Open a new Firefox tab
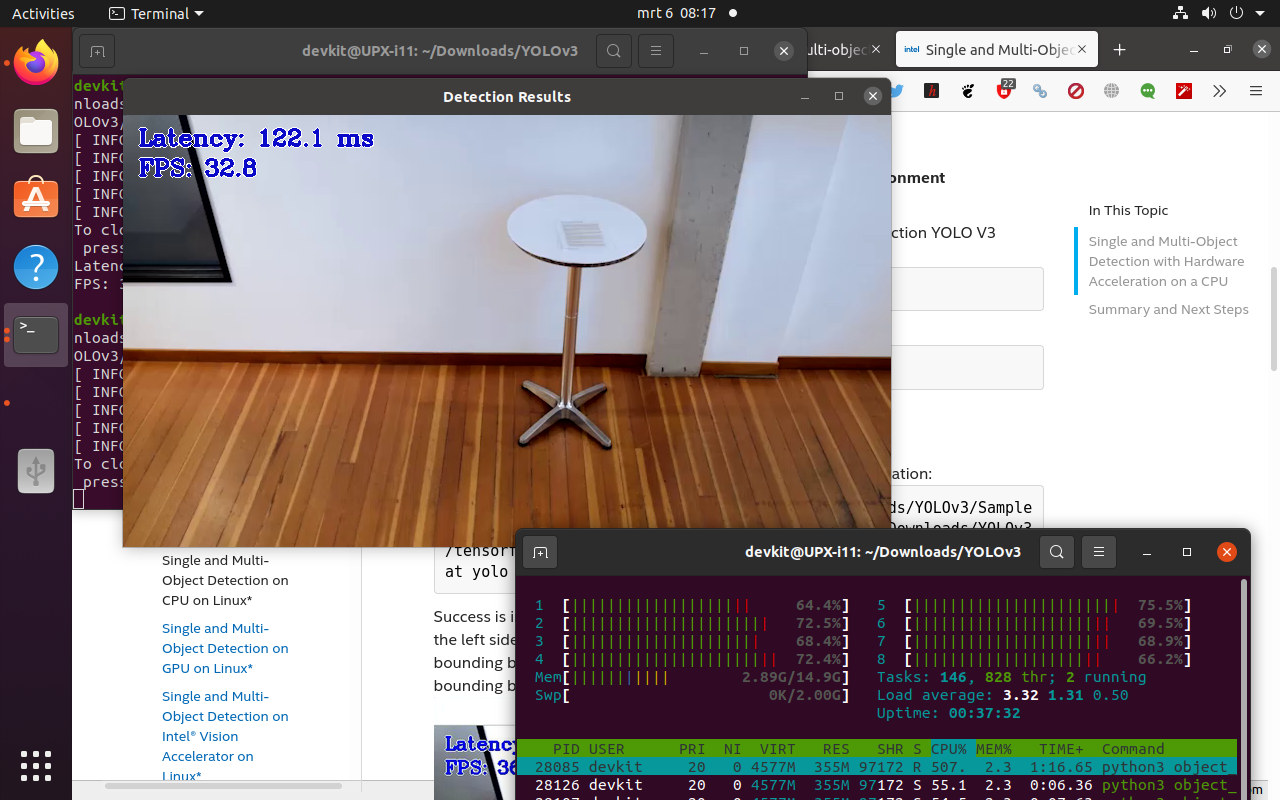Viewport: 1280px width, 800px height. 1119,49
